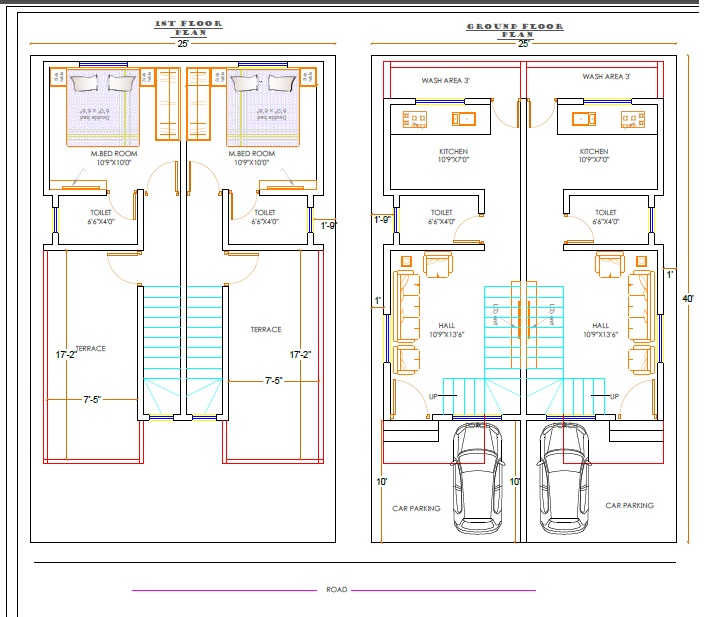Viewport: 704px width, 617px height.
Task: Click the "UP" stair label in right hall
Action: click(x=614, y=396)
